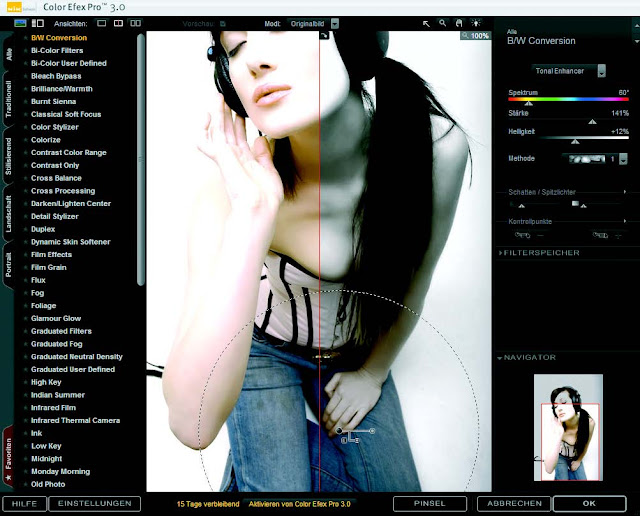Open the Methode dropdown arrow
Image resolution: width=640 pixels, height=516 pixels.
(623, 159)
